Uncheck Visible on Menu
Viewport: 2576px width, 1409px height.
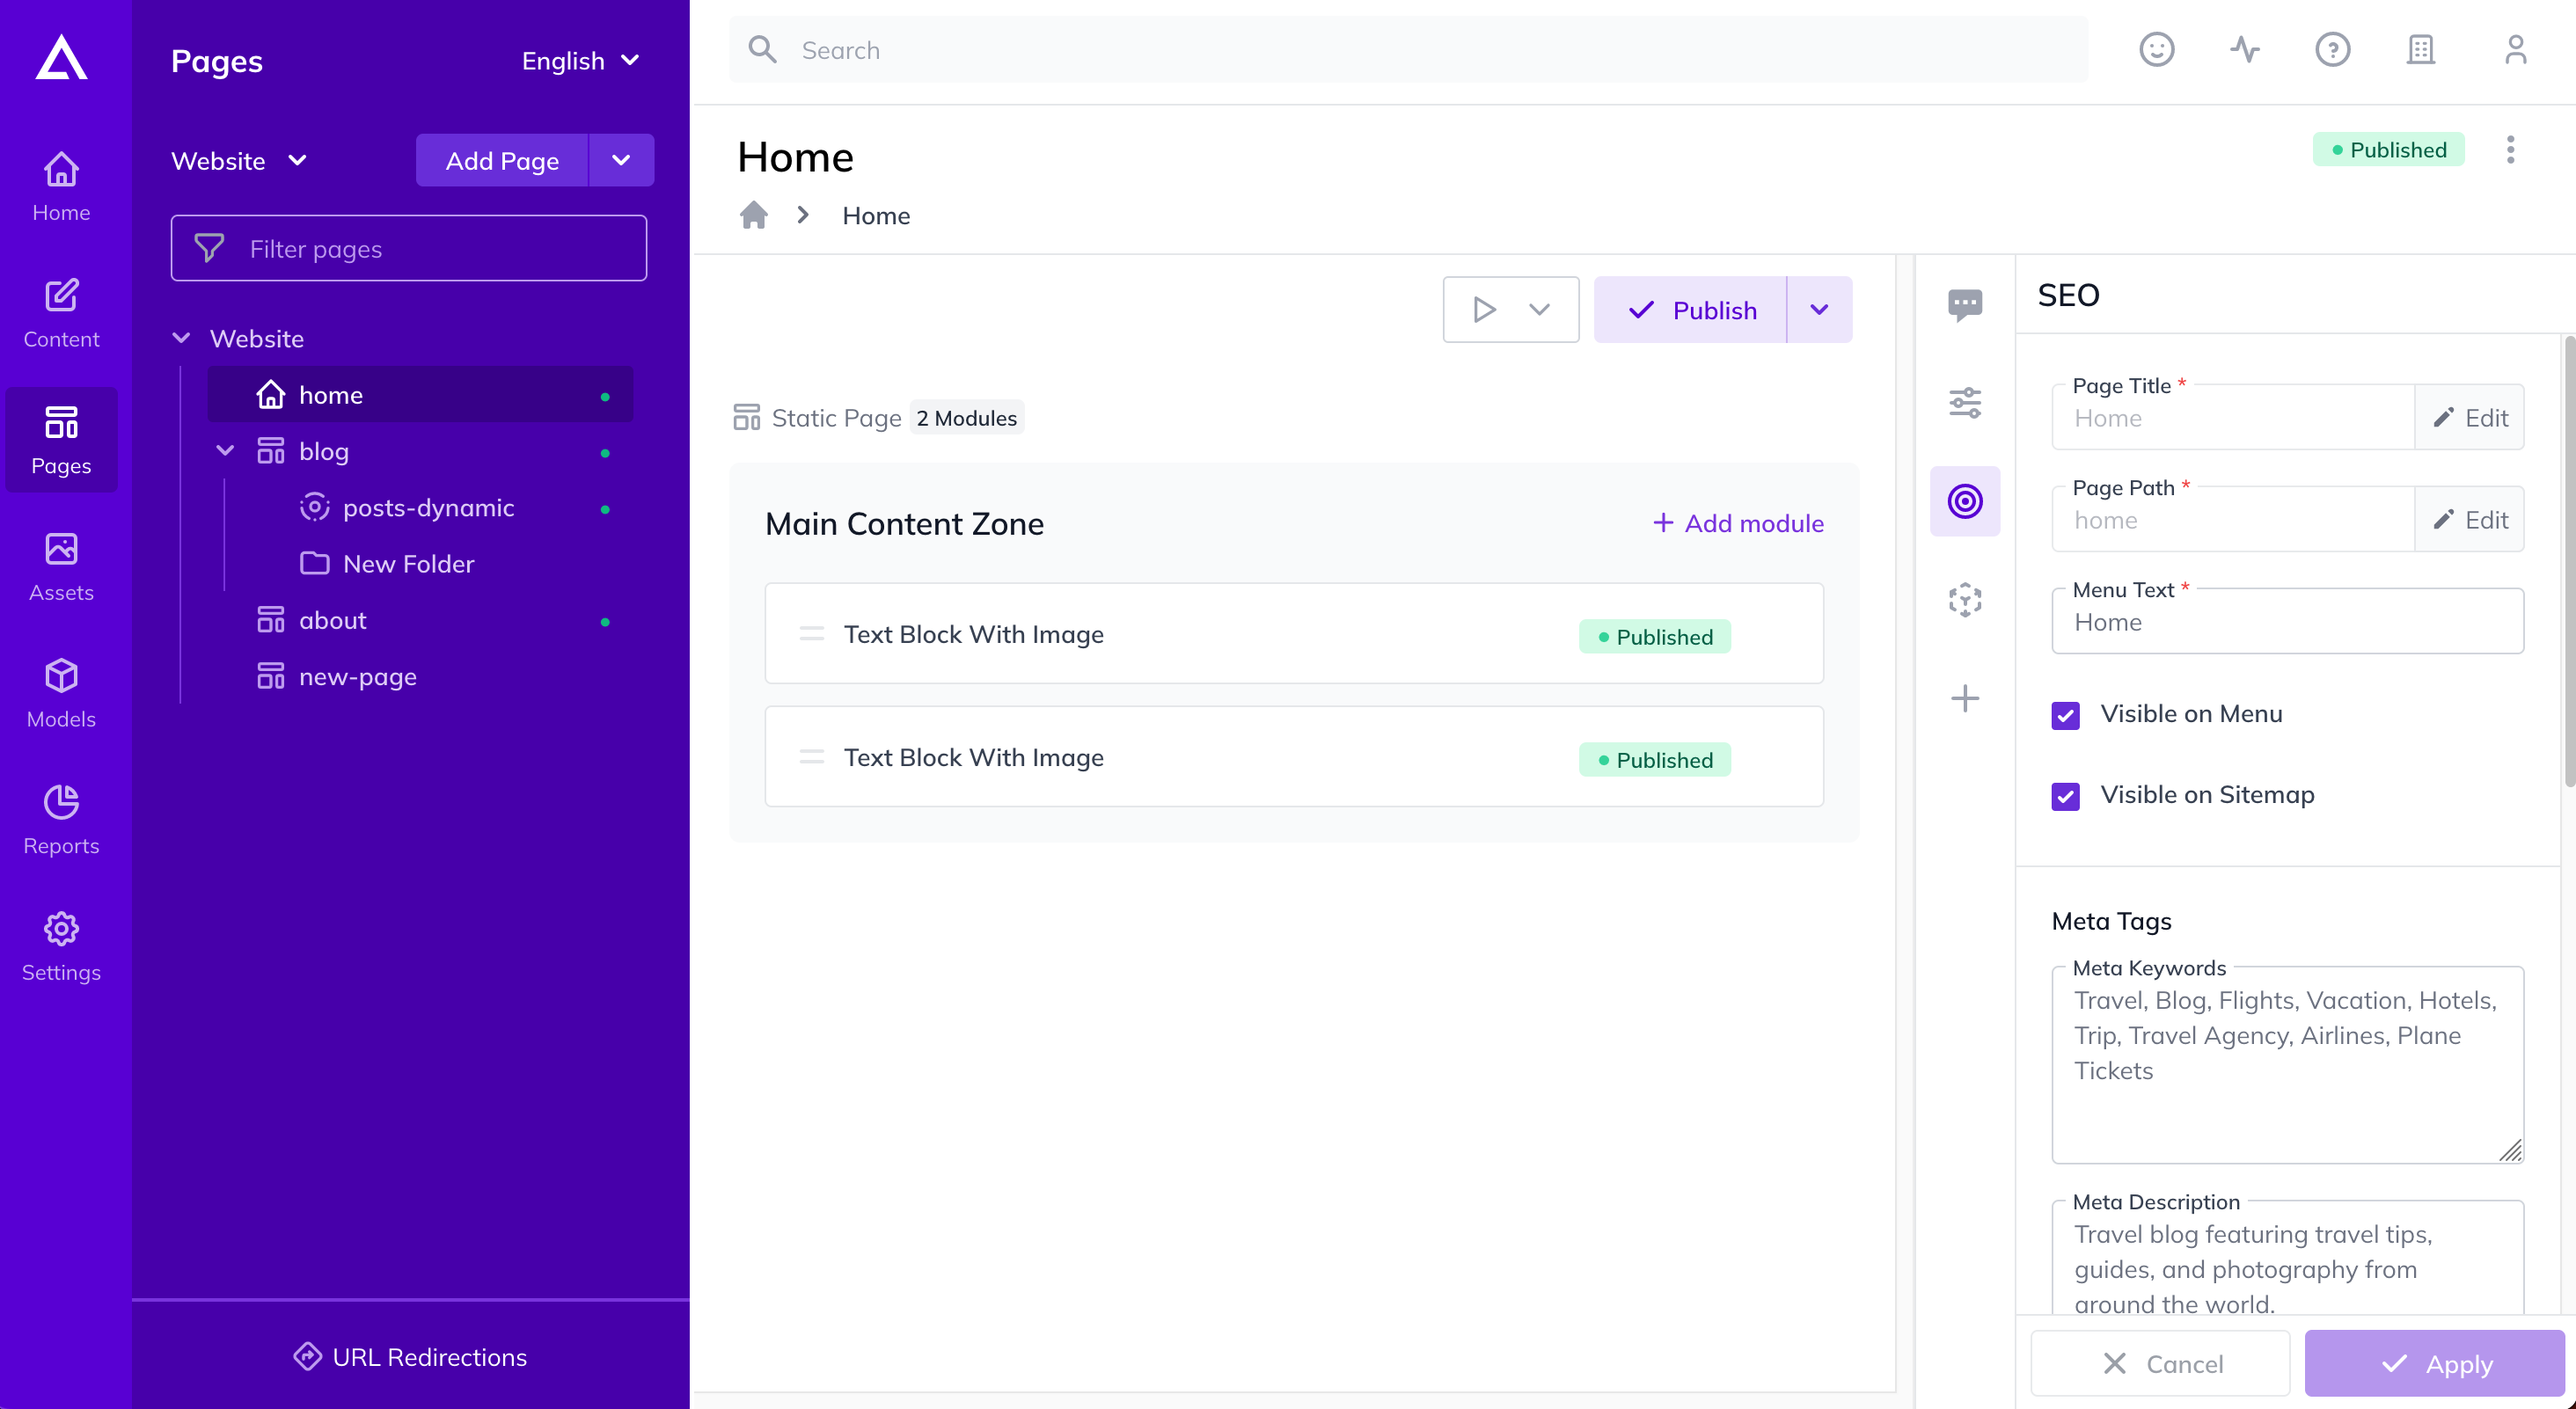(2066, 715)
